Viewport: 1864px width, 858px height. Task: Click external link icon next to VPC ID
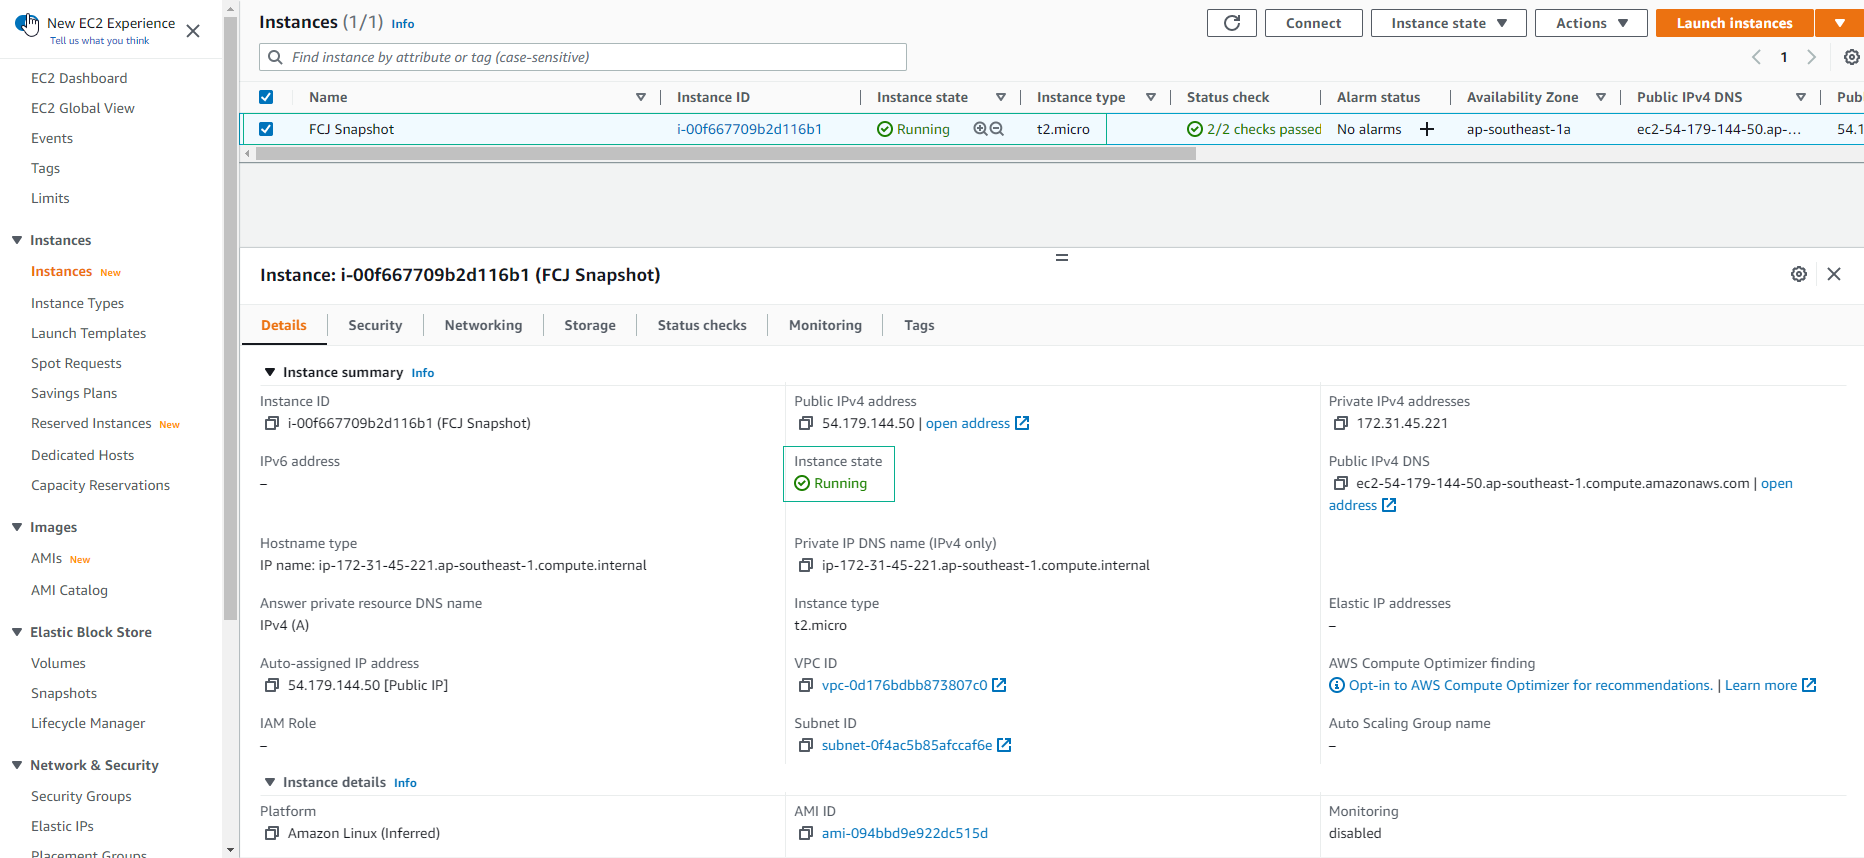(x=999, y=685)
